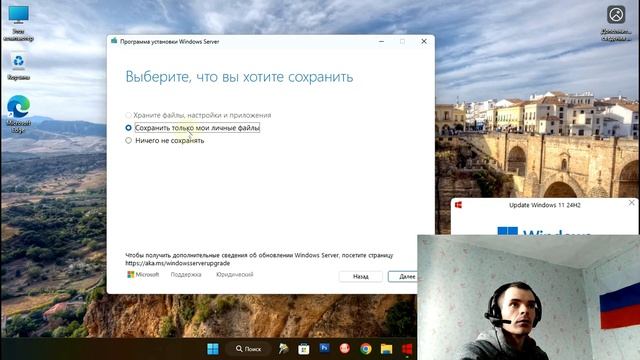This screenshot has height=360, width=640.
Task: Open the top-right desktop info icon
Action: point(616,23)
